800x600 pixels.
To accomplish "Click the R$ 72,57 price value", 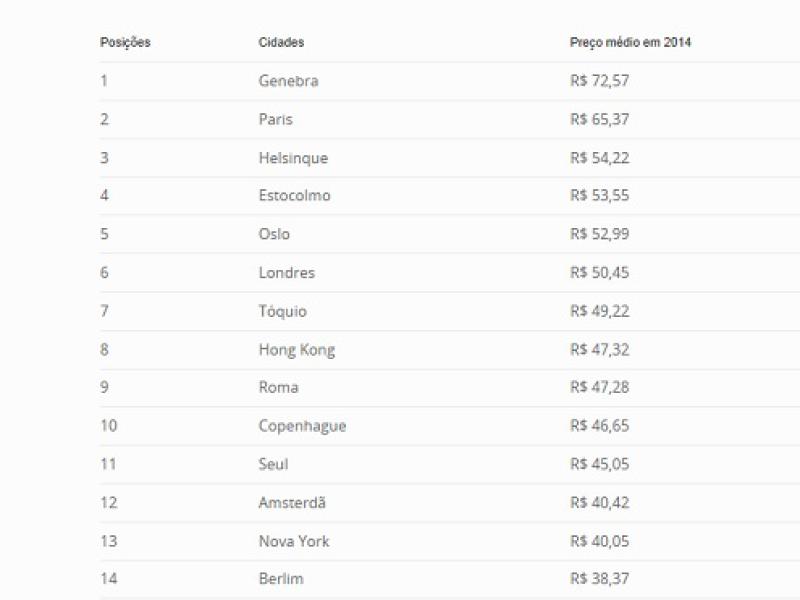I will (599, 81).
